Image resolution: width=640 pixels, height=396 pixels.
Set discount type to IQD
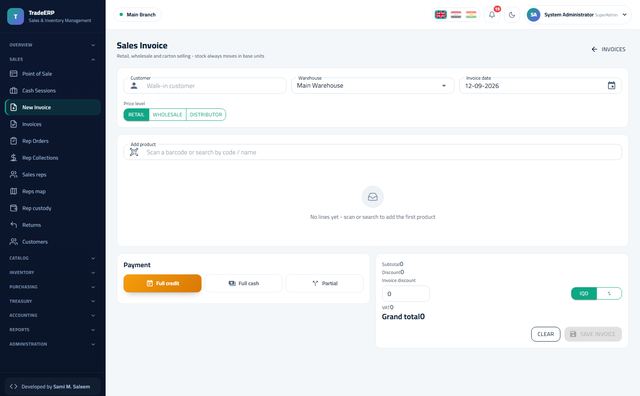pyautogui.click(x=584, y=294)
